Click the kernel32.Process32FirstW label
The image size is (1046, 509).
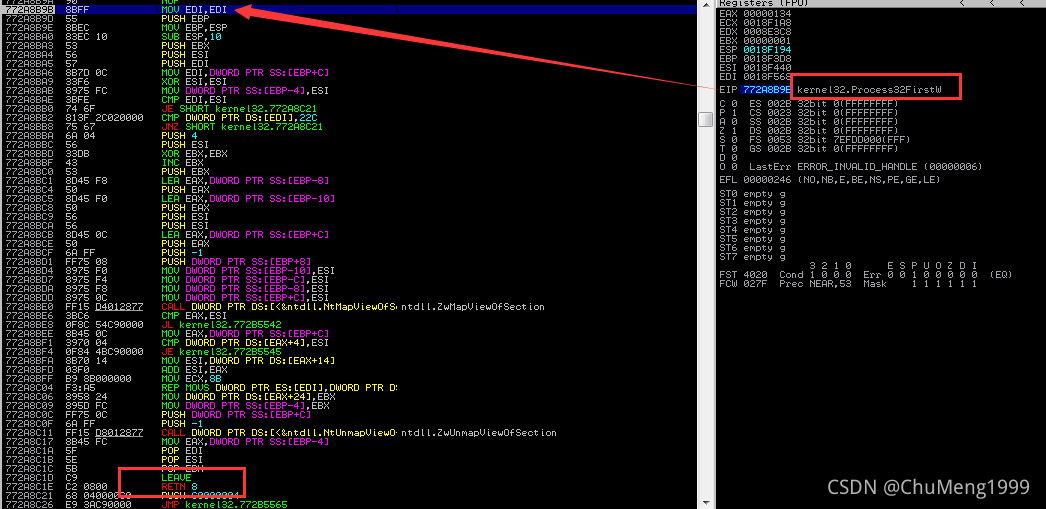click(869, 89)
